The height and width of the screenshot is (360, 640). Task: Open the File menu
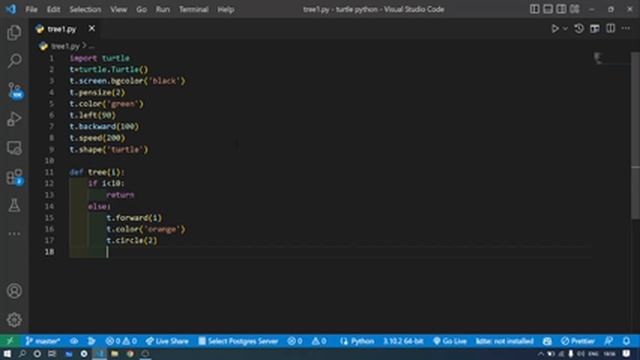[x=31, y=9]
